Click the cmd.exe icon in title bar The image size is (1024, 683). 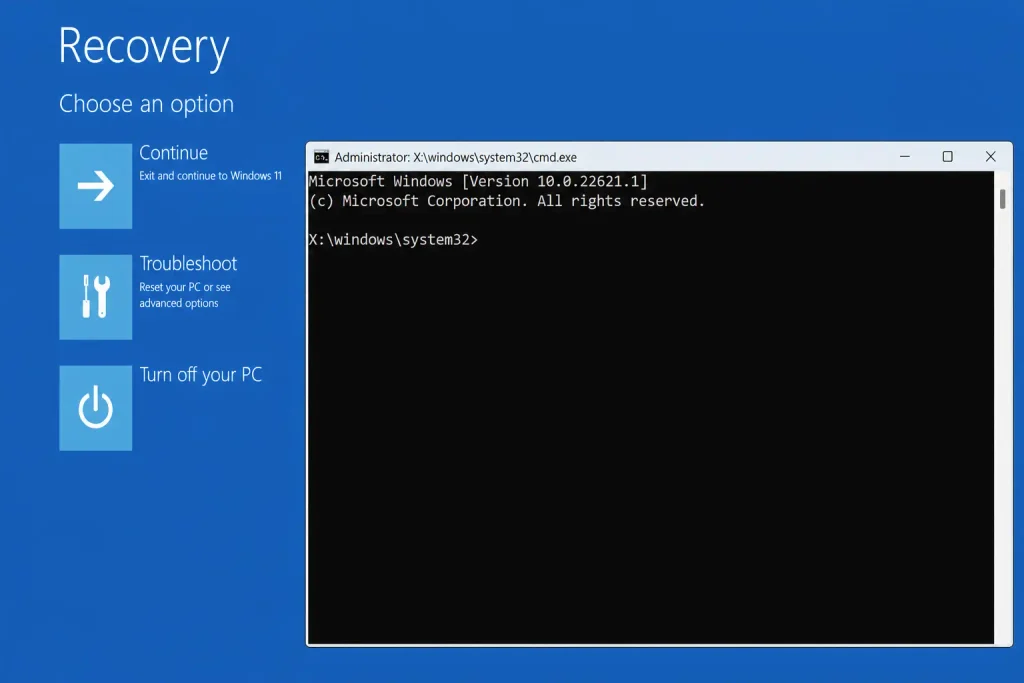point(321,157)
